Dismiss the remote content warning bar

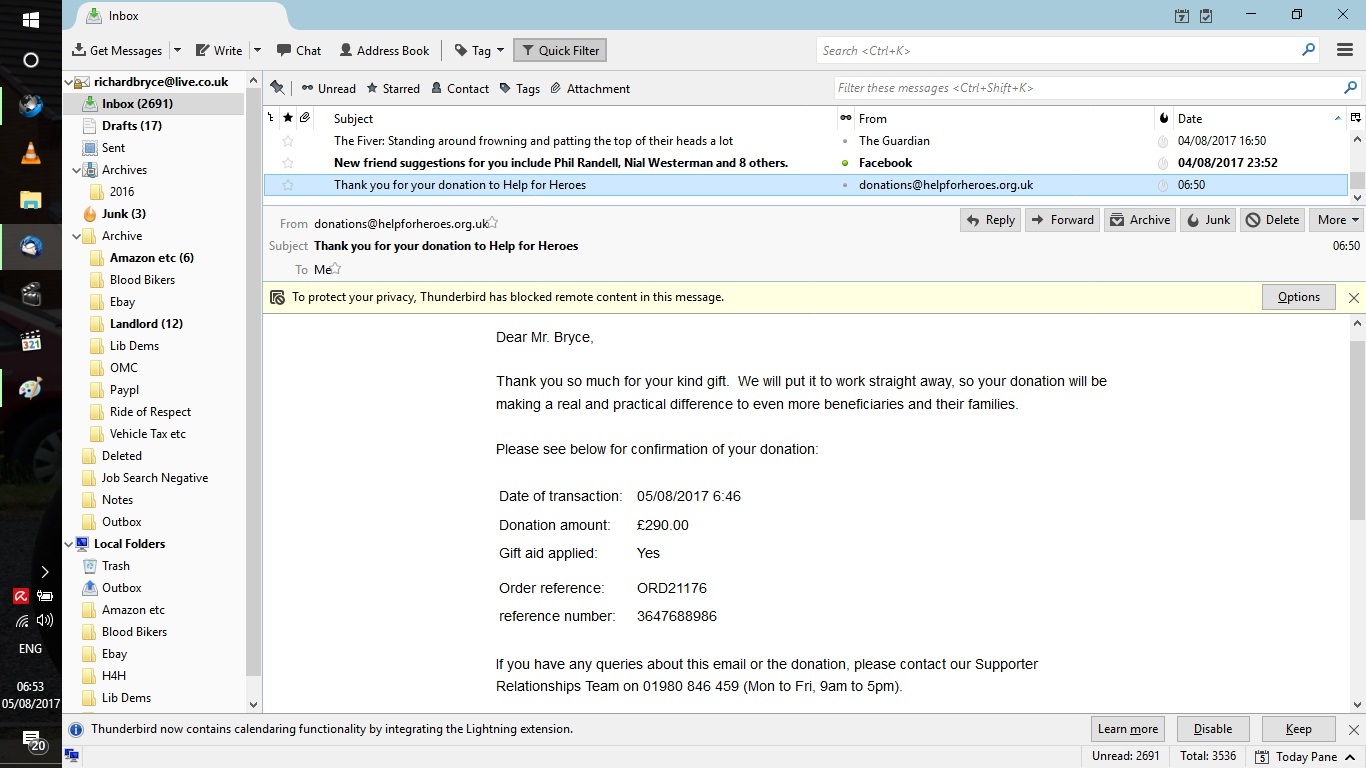1353,297
